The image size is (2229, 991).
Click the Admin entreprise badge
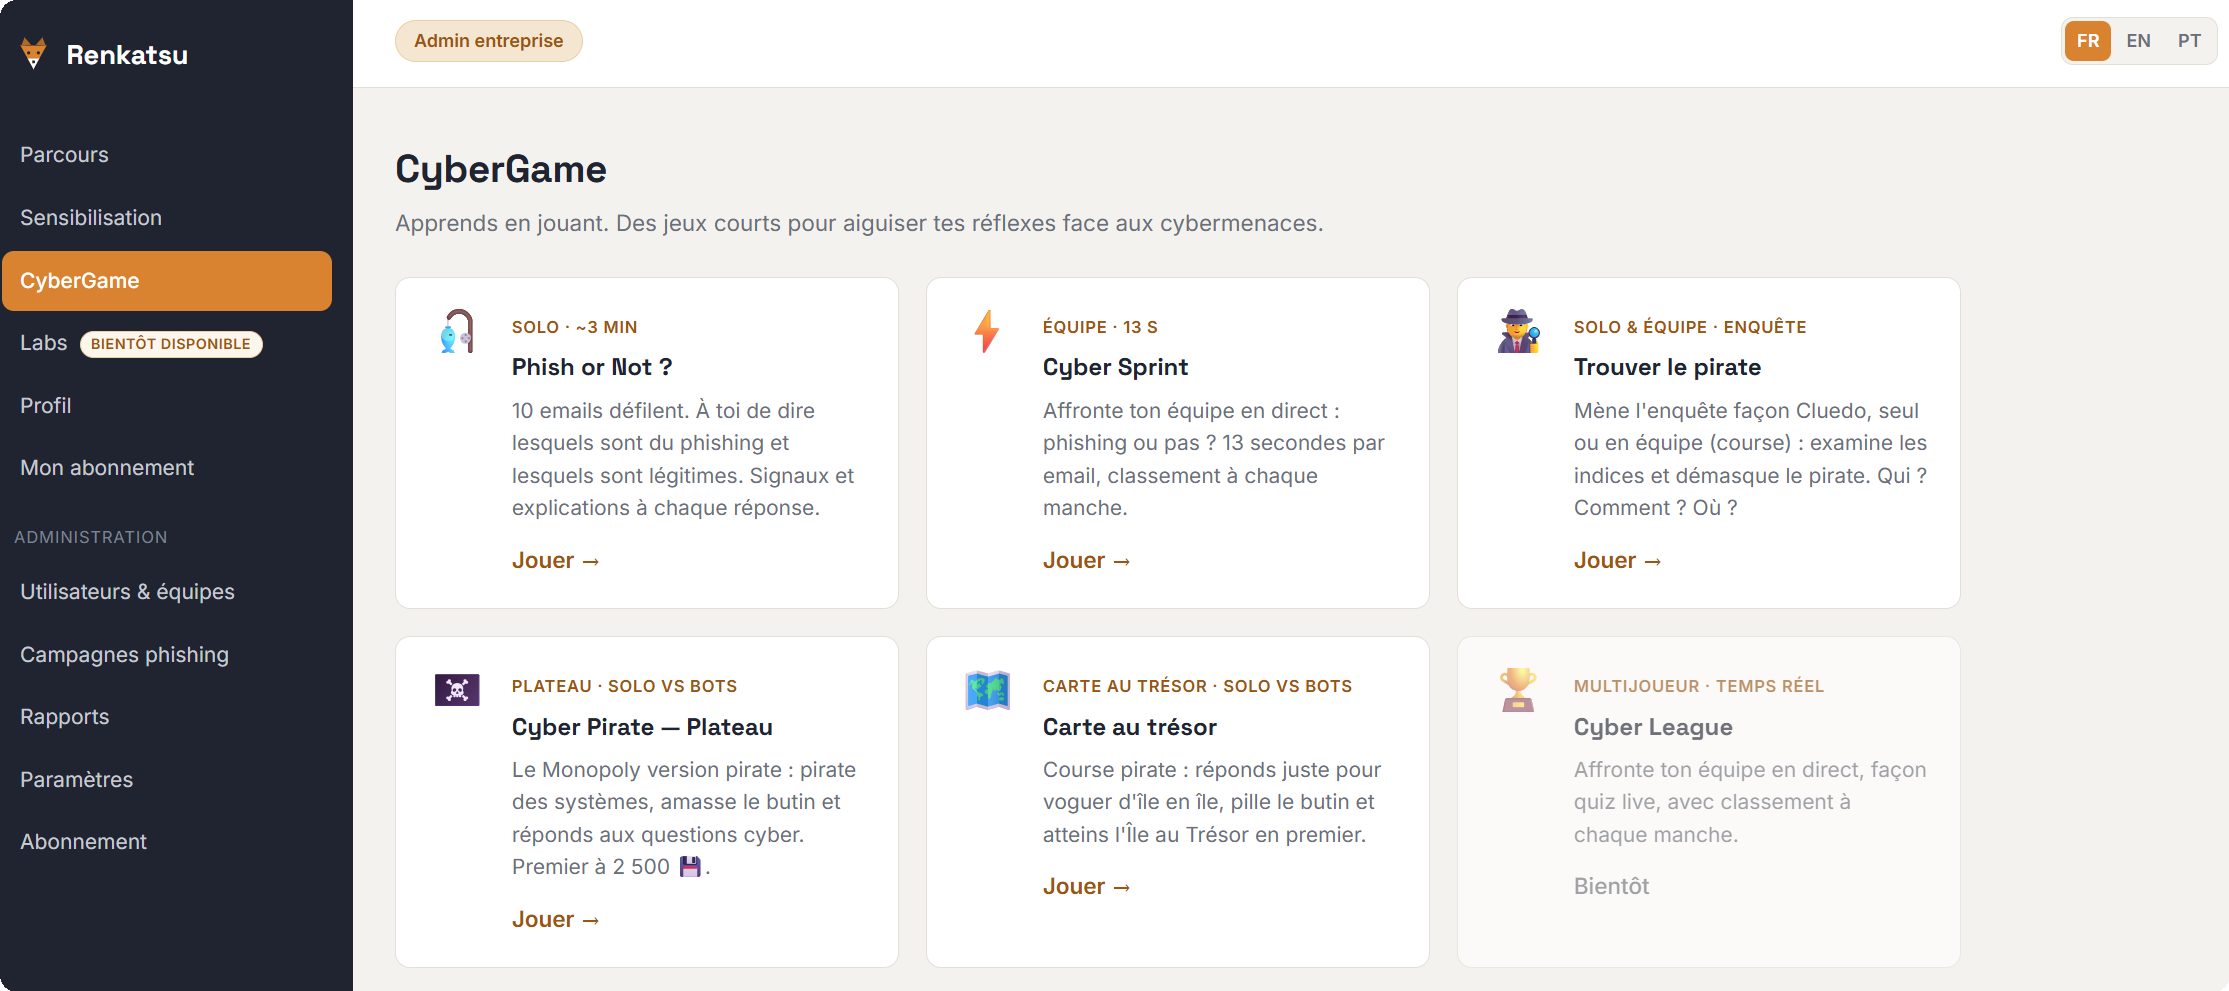pos(489,41)
